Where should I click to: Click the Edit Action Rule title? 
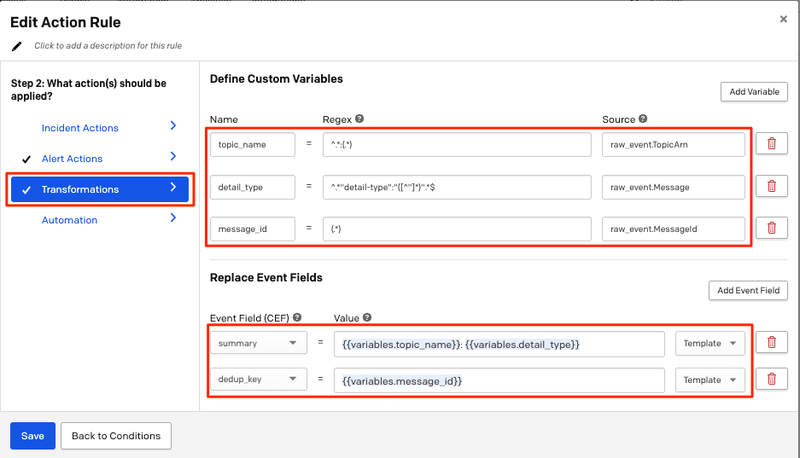click(x=65, y=22)
